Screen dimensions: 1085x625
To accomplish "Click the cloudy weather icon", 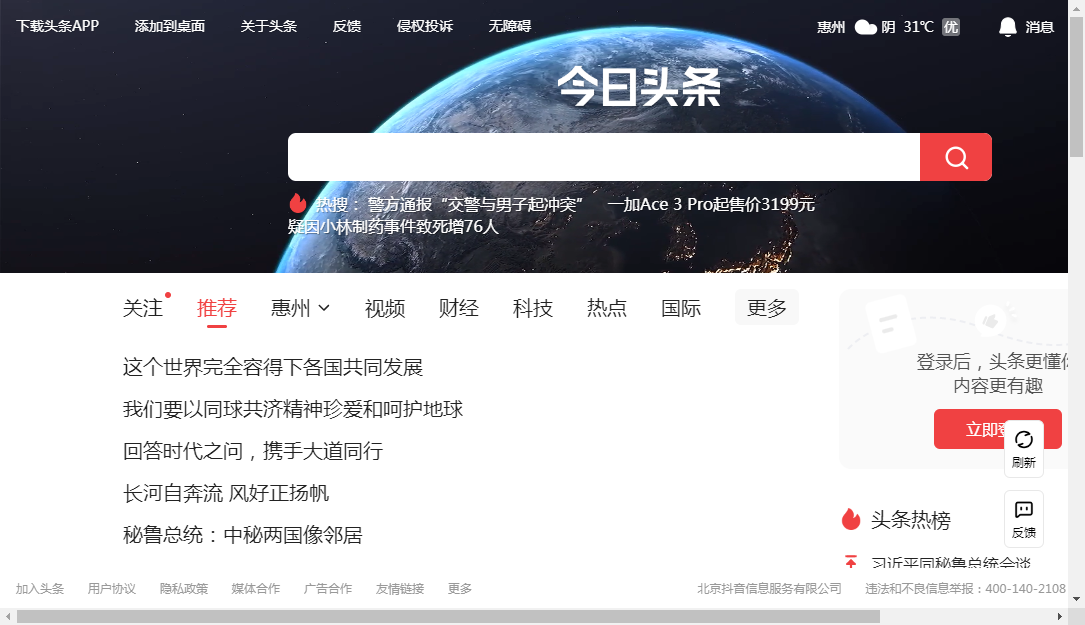I will pos(865,27).
